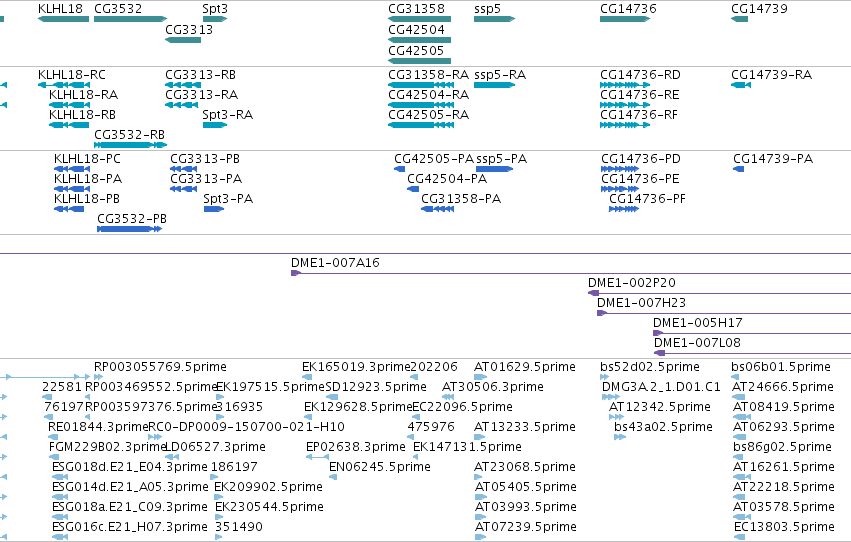Select the CG3313-RB transcript
851x542 pixels.
click(x=183, y=85)
